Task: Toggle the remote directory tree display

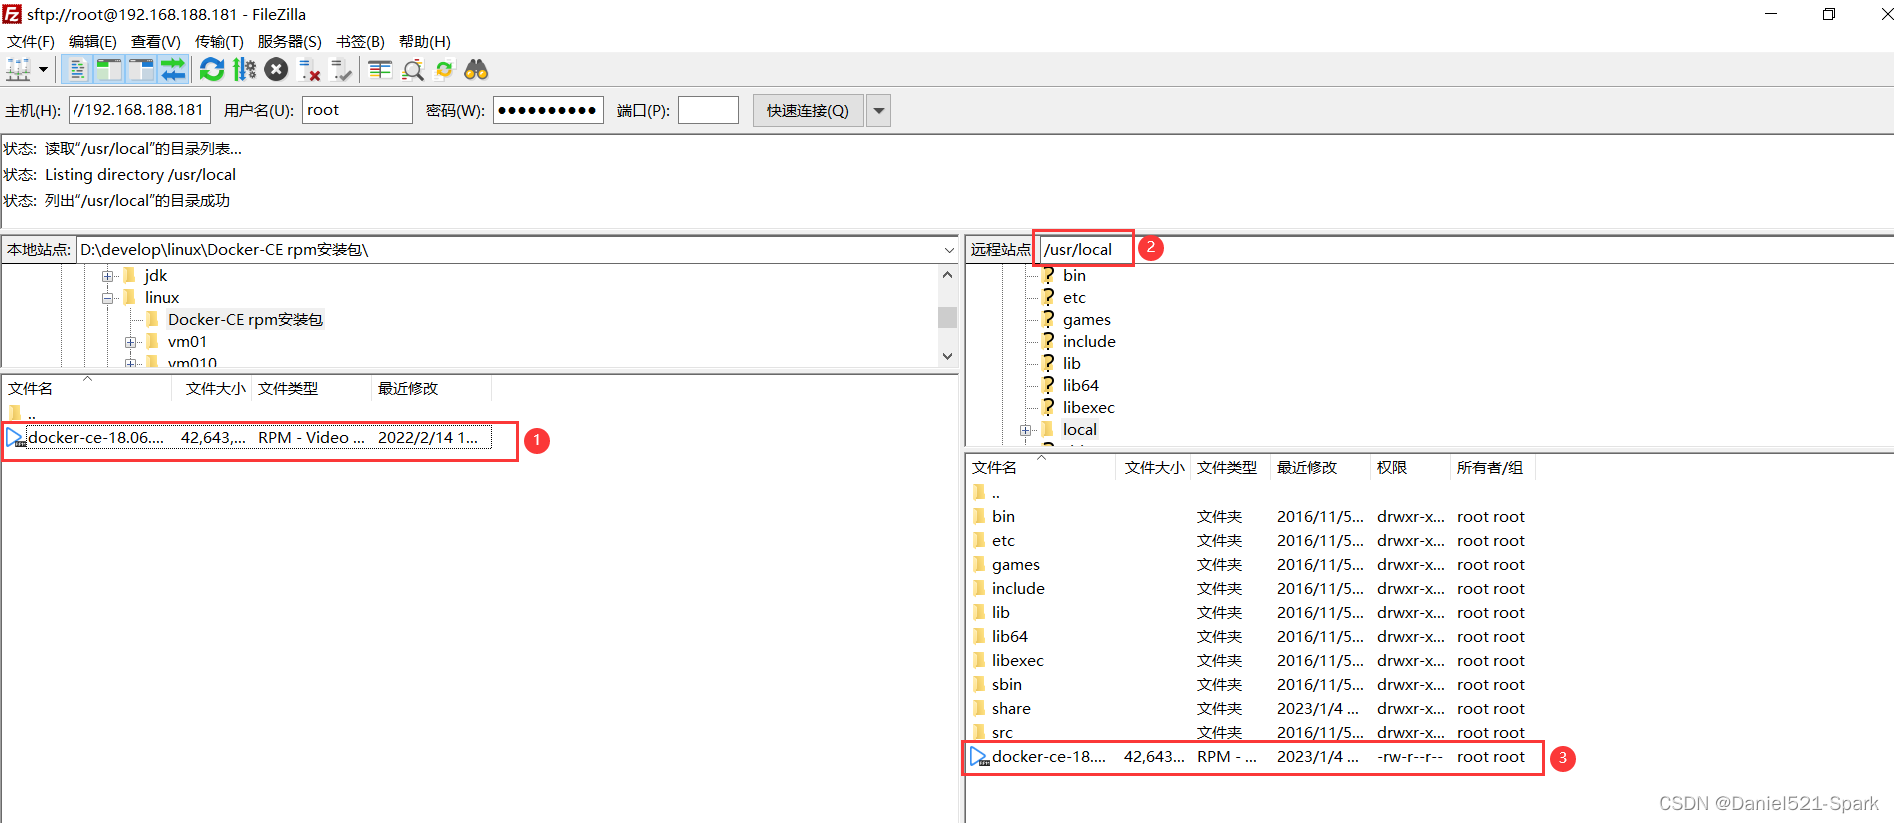Action: click(141, 70)
